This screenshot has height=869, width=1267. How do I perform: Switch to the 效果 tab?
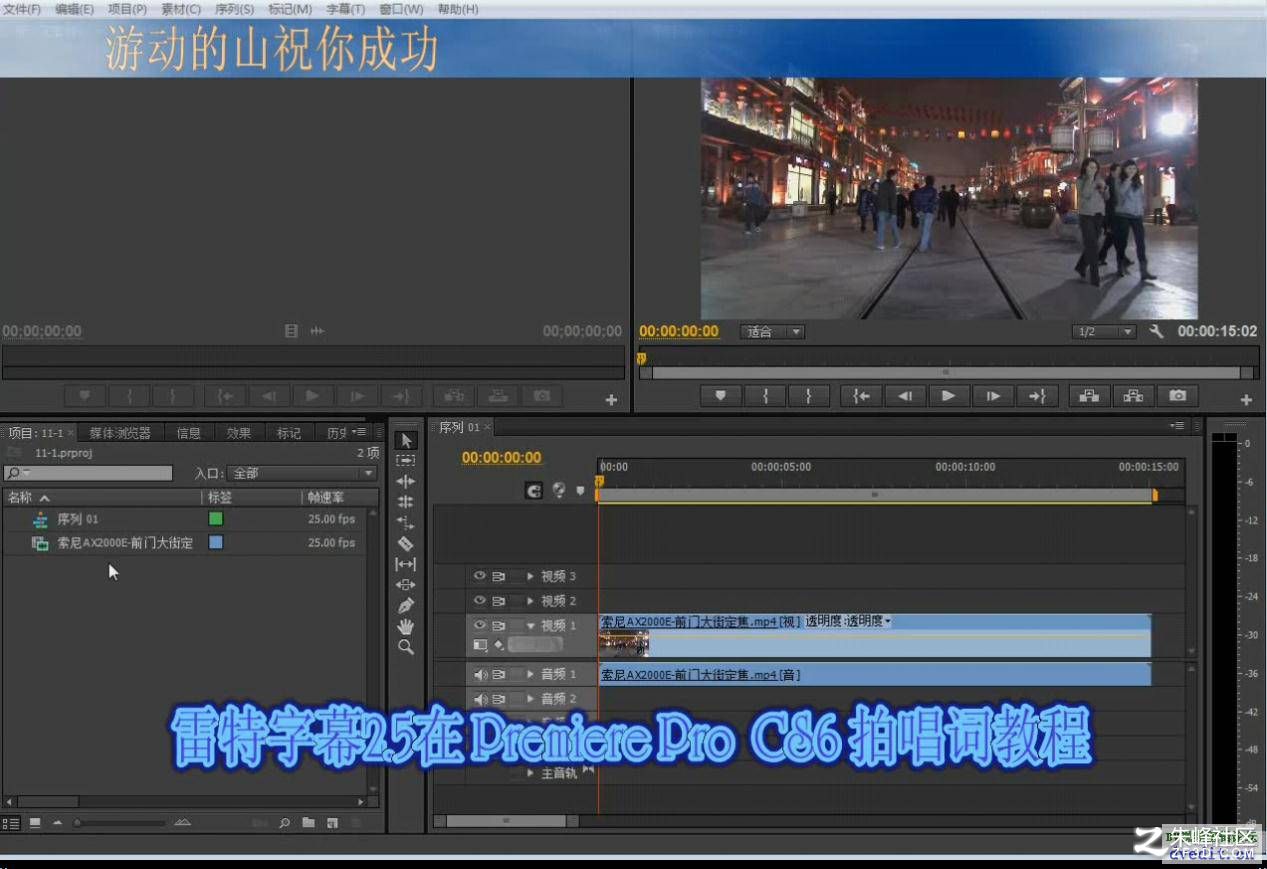click(x=239, y=433)
